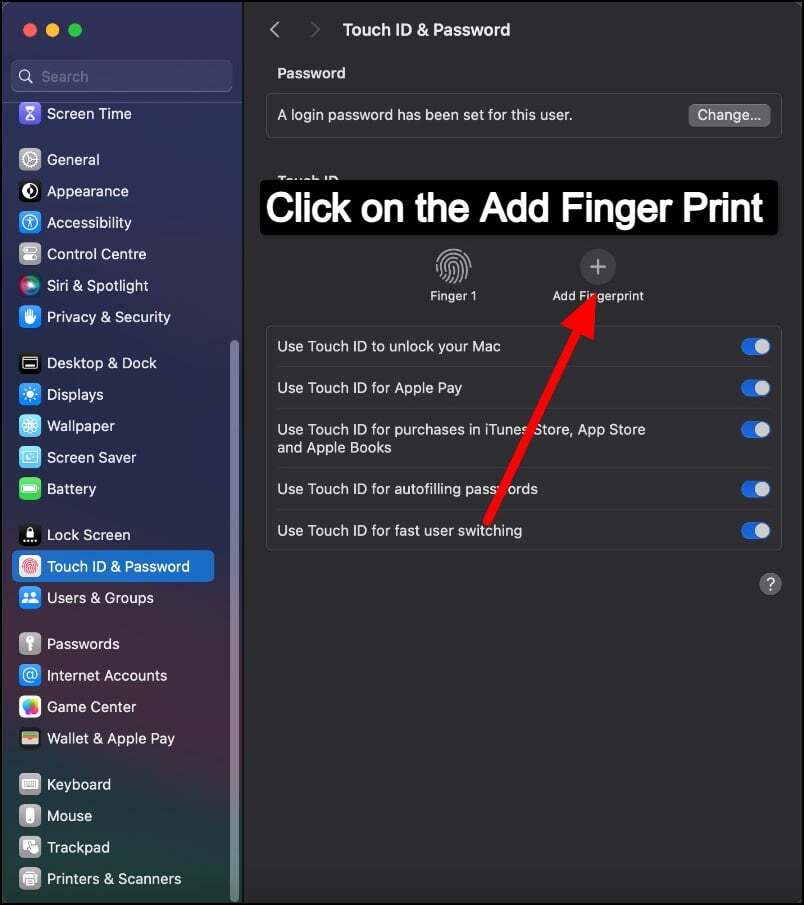Select Siri & Spotlight label in sidebar
804x905 pixels.
(98, 286)
